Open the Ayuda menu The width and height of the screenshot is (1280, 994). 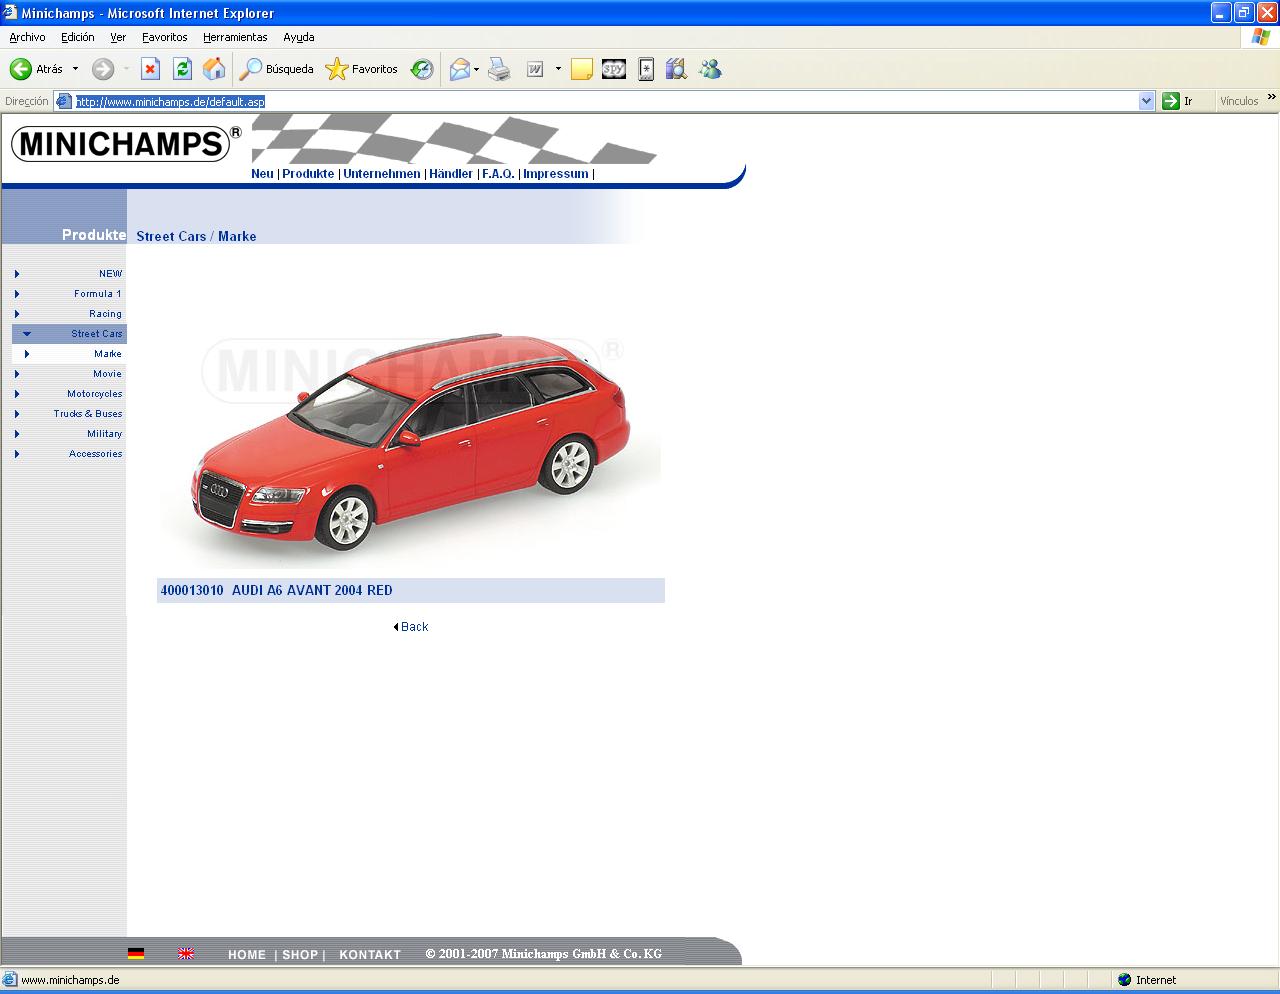pos(299,37)
